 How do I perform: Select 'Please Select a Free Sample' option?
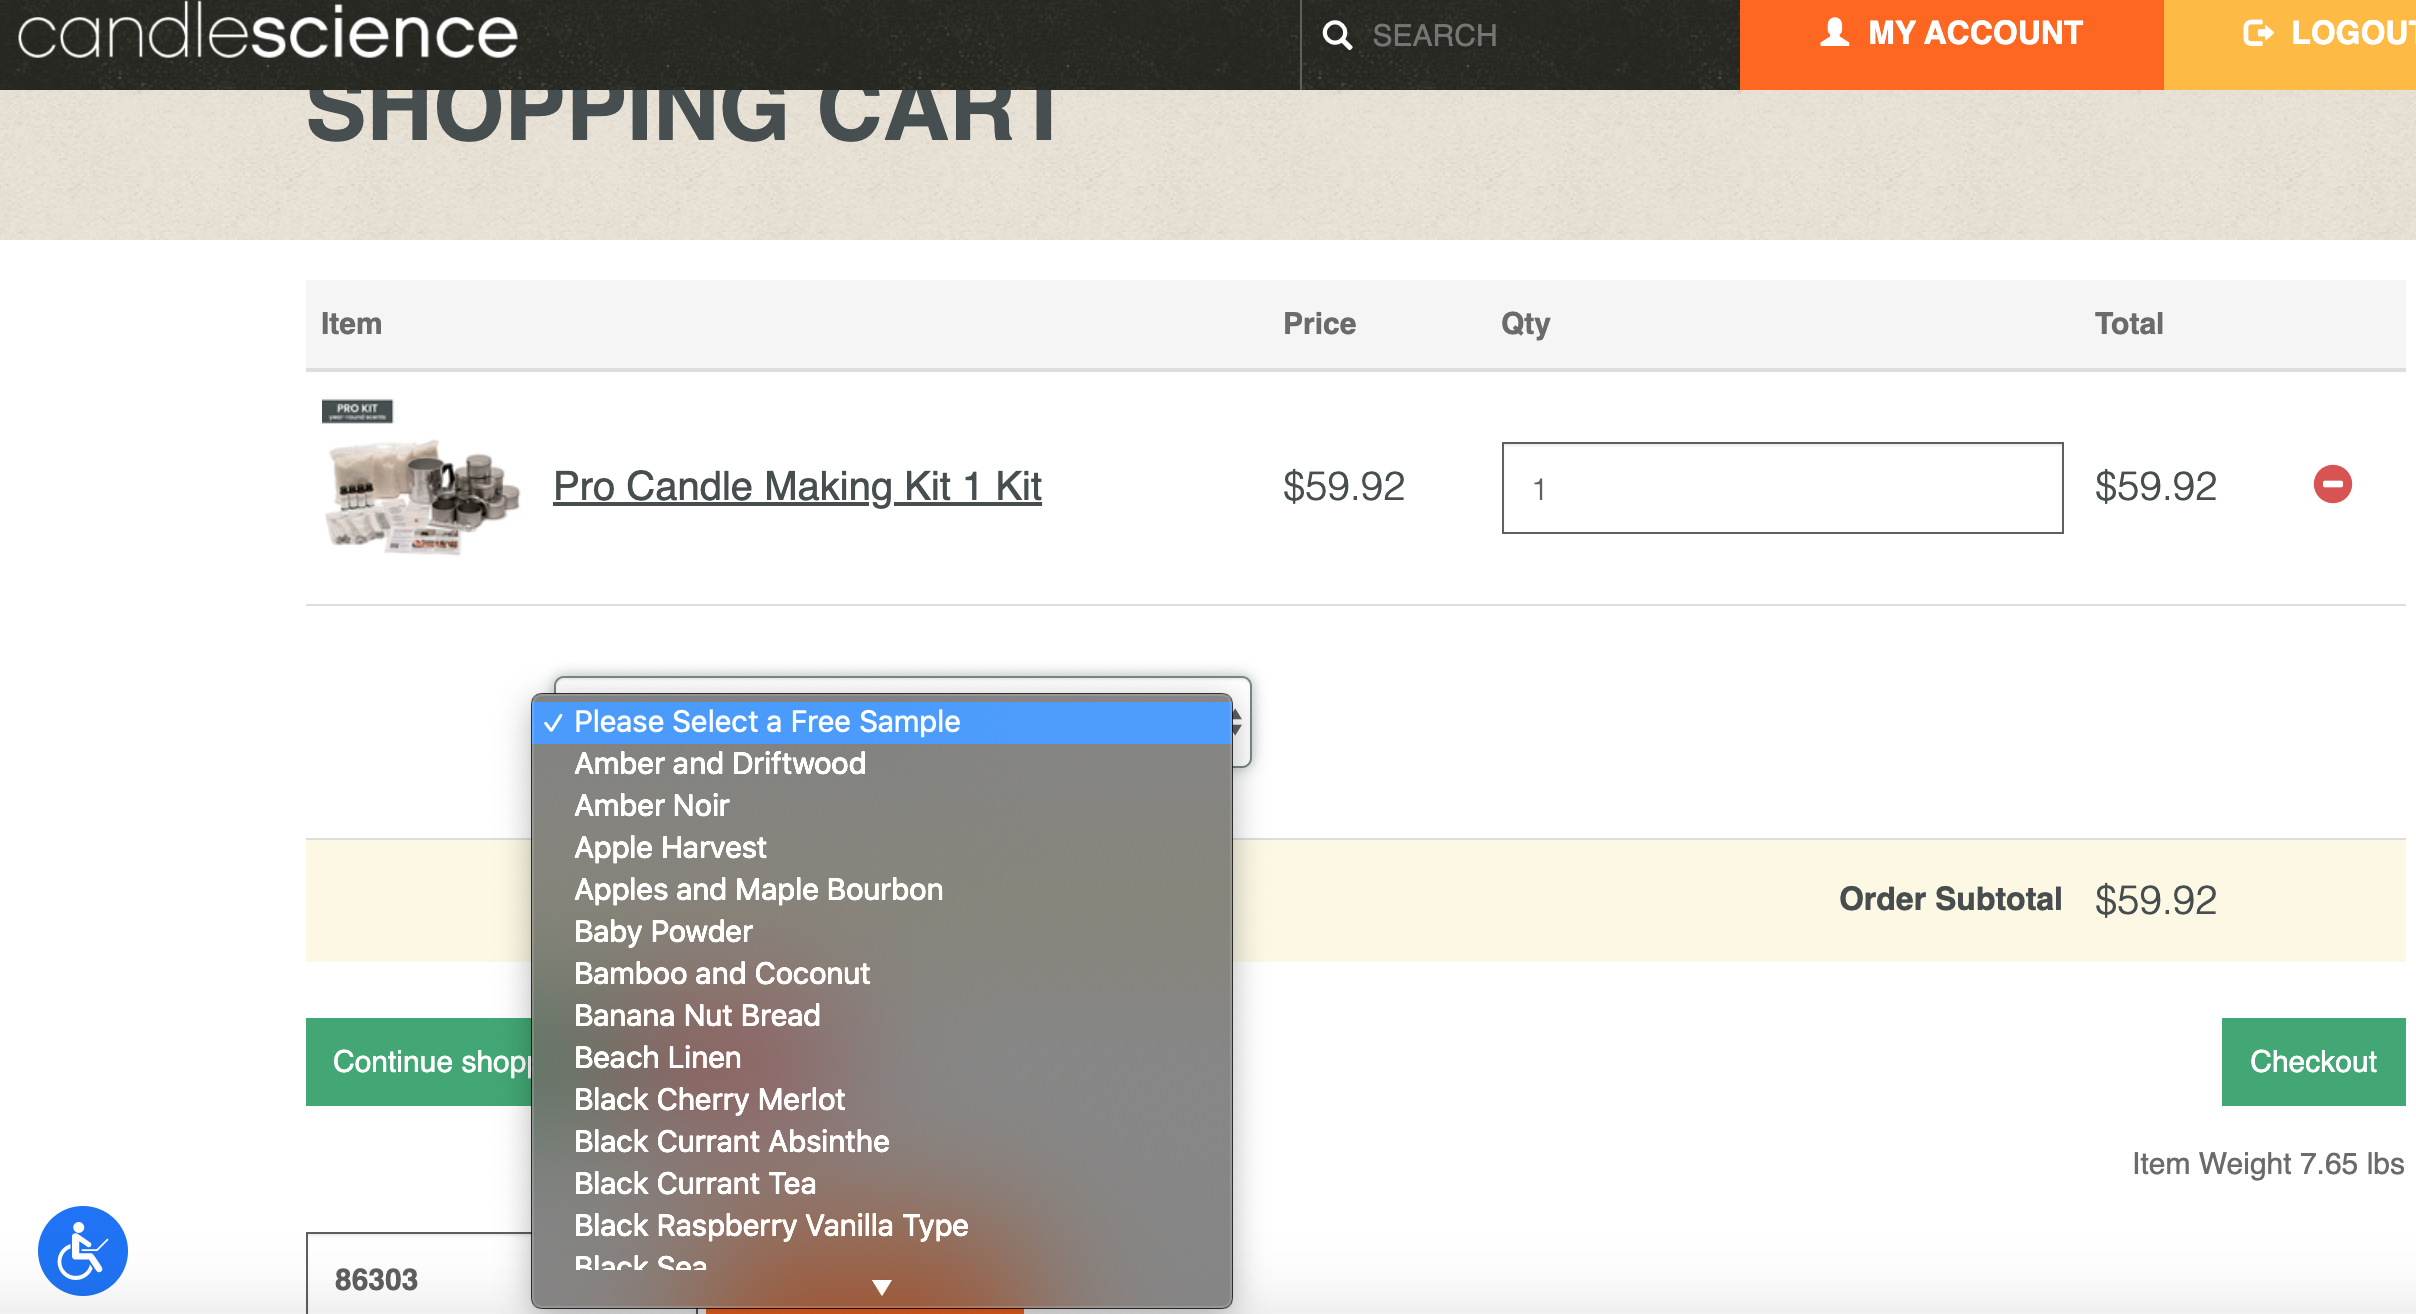click(x=882, y=722)
